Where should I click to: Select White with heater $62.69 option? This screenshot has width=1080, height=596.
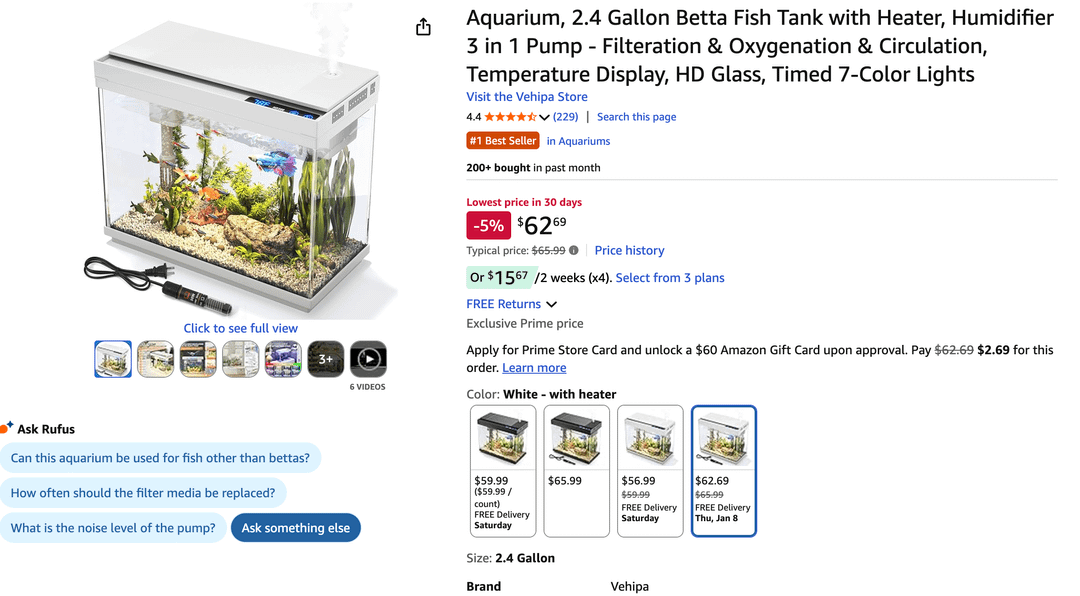coord(723,471)
